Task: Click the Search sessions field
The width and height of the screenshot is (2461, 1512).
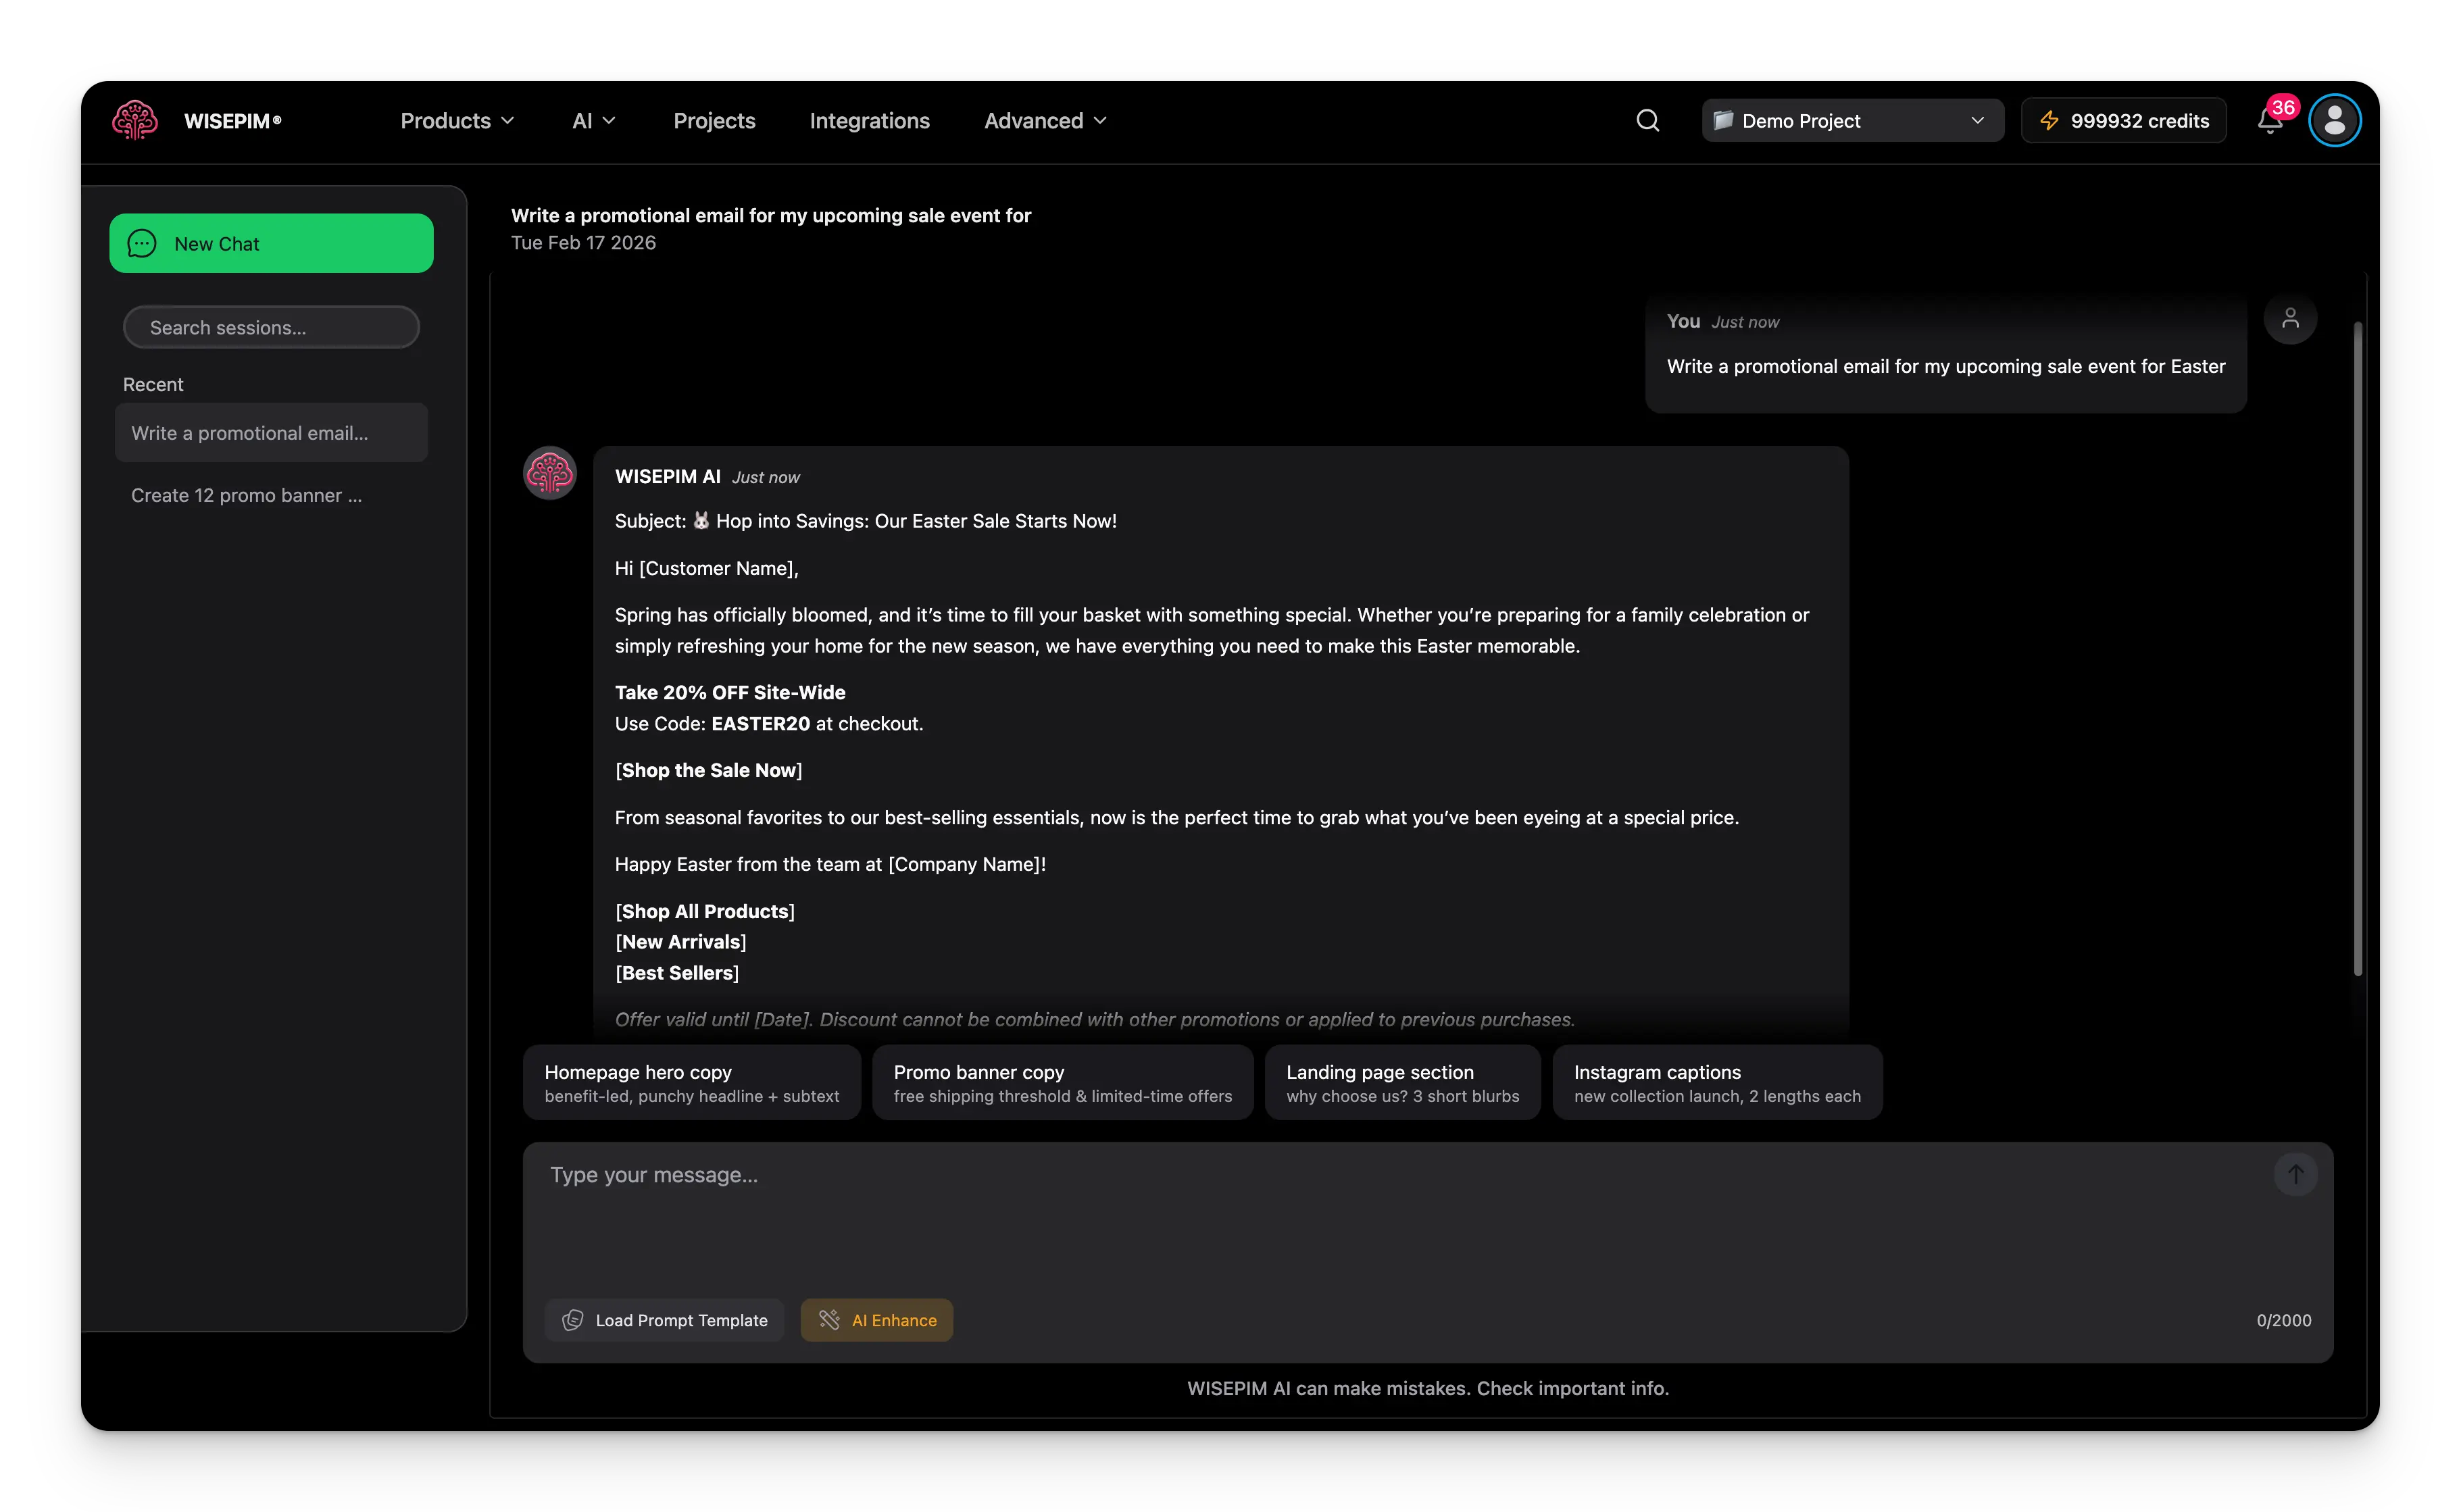Action: point(271,327)
